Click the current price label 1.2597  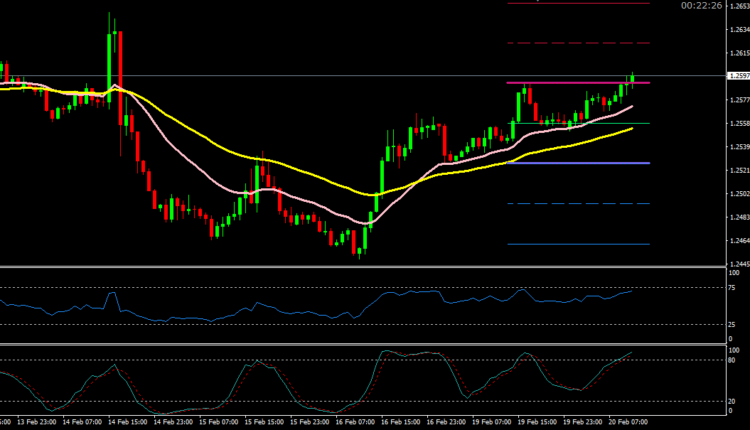click(x=738, y=76)
